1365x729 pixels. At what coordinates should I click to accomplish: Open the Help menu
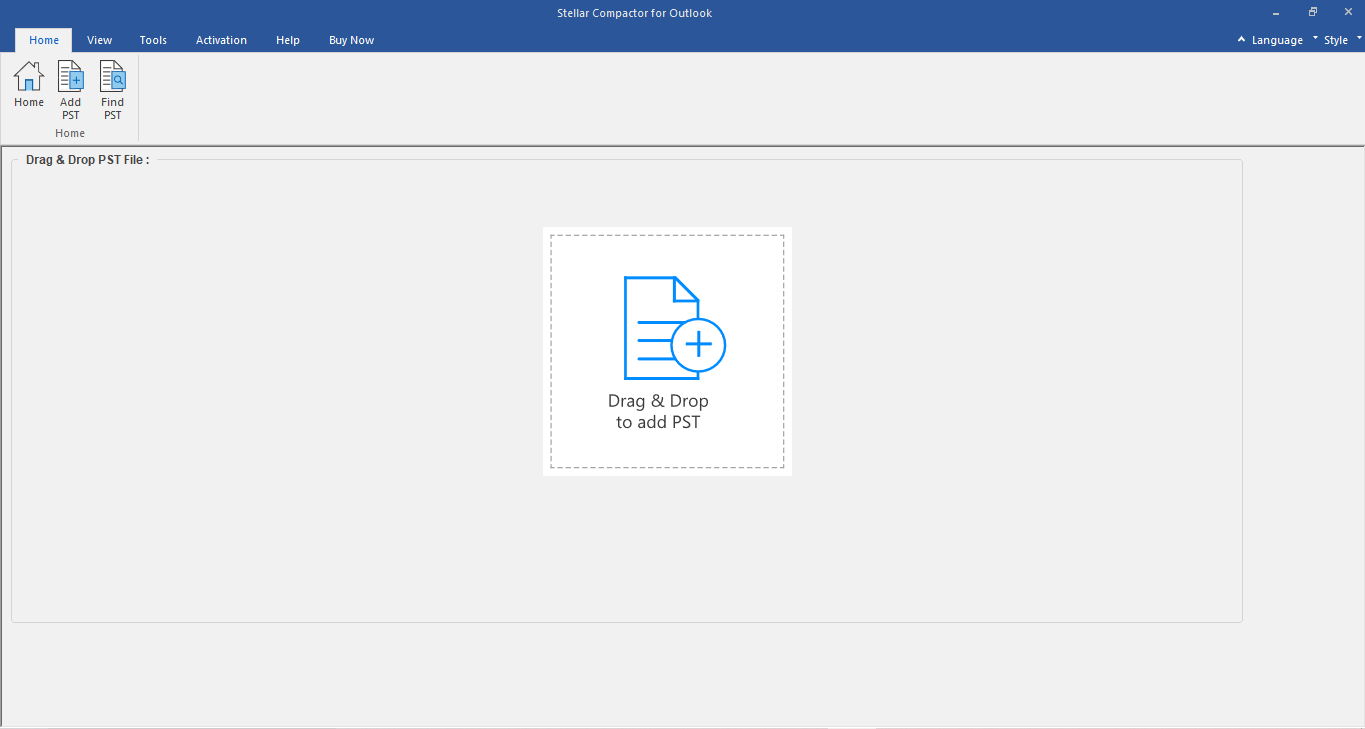coord(287,40)
